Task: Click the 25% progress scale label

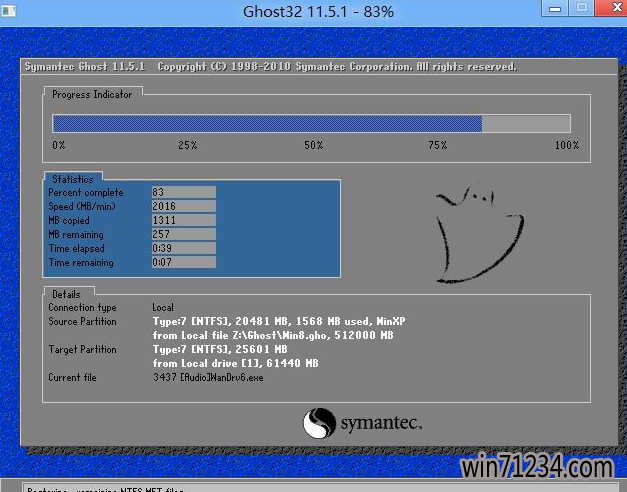Action: pyautogui.click(x=188, y=145)
